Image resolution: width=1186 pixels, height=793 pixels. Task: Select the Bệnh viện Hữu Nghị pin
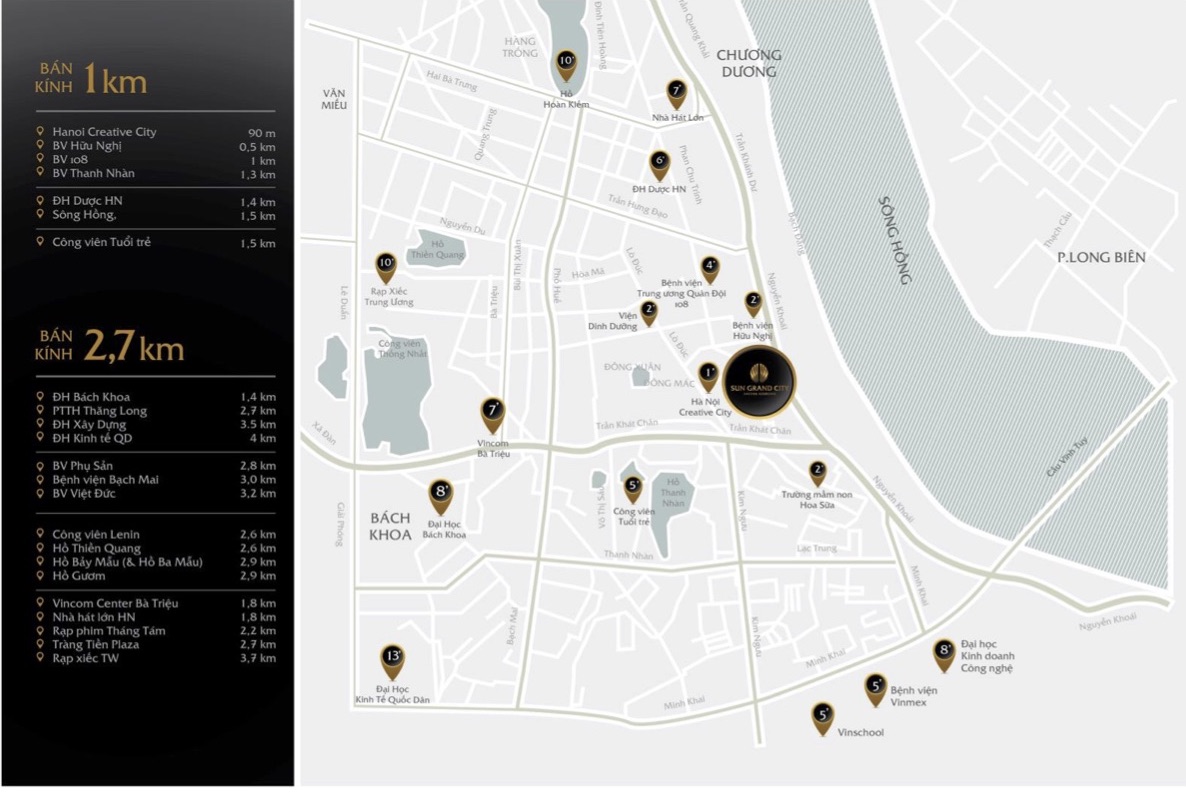click(x=753, y=302)
